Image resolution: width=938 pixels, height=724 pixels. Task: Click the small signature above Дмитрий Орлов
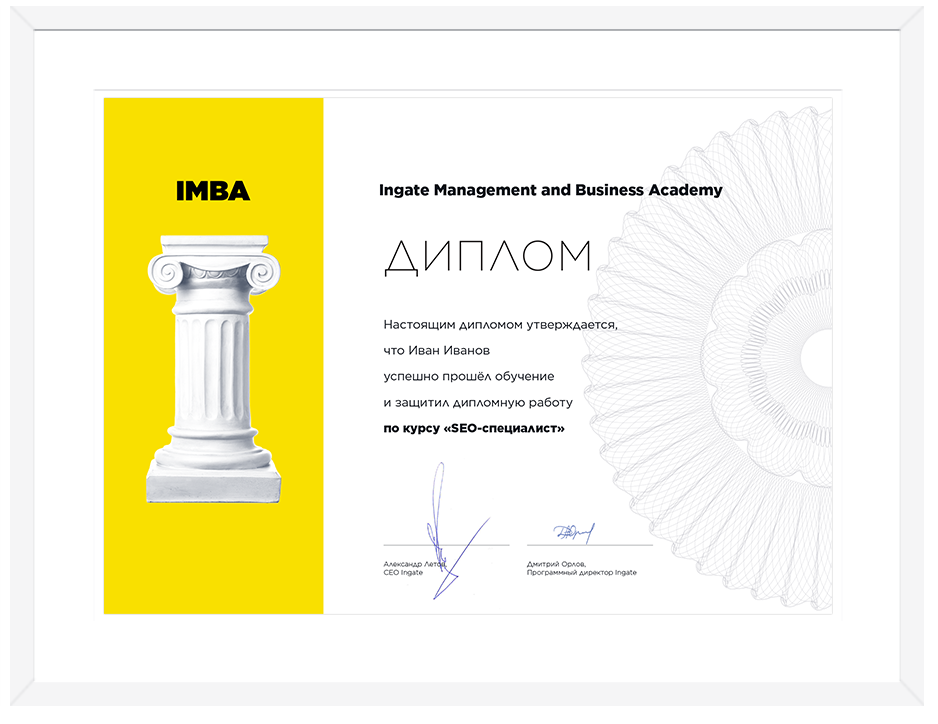pyautogui.click(x=574, y=532)
